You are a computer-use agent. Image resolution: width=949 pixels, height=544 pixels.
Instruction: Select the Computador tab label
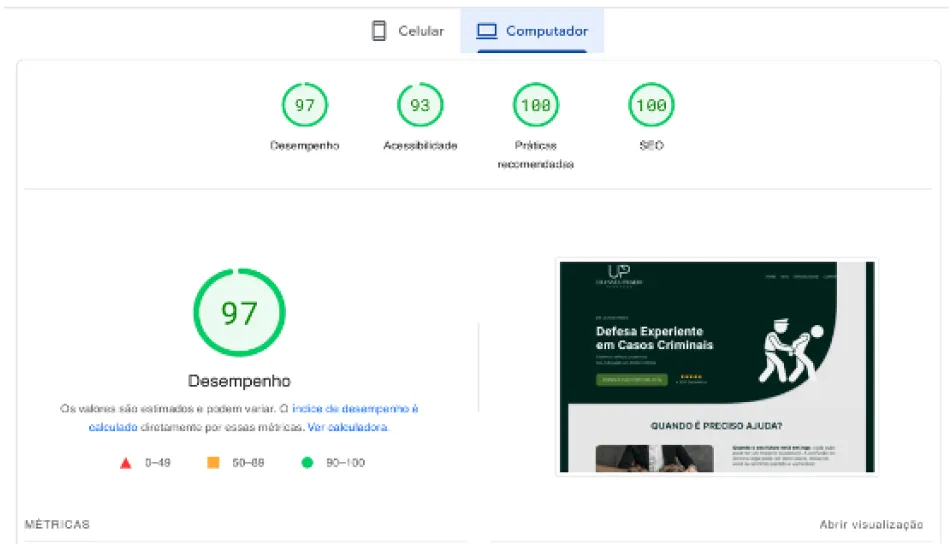[x=546, y=31]
